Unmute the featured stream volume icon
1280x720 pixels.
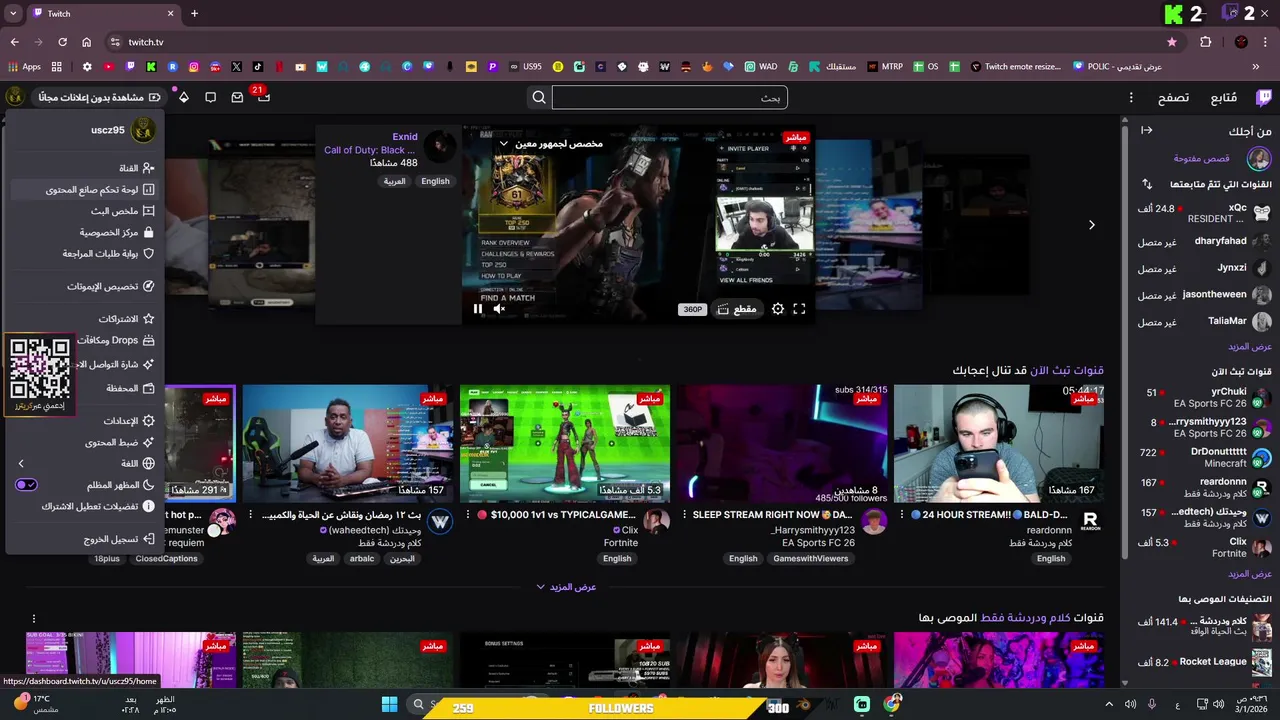[499, 309]
